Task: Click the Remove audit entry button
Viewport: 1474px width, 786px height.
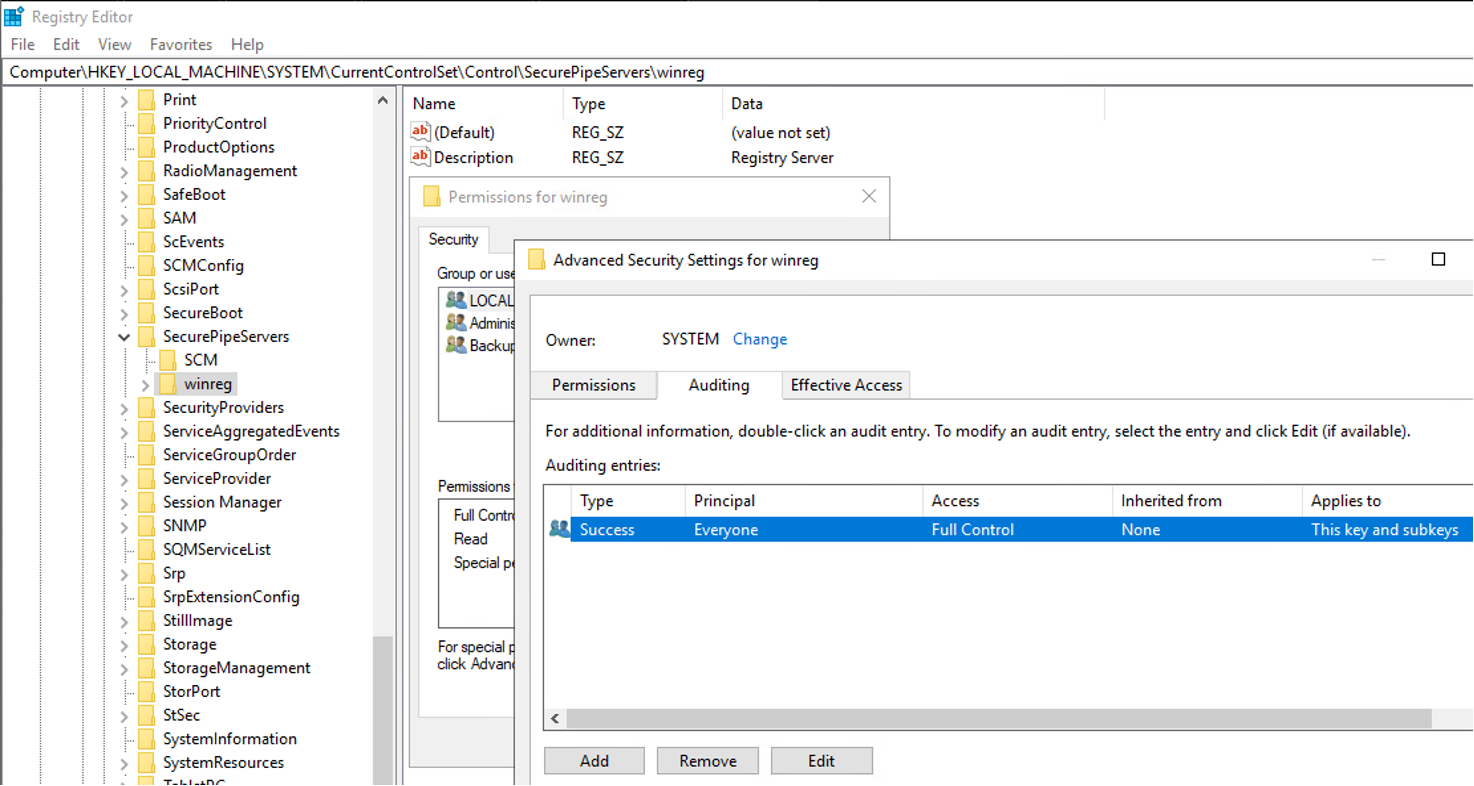Action: (x=708, y=761)
